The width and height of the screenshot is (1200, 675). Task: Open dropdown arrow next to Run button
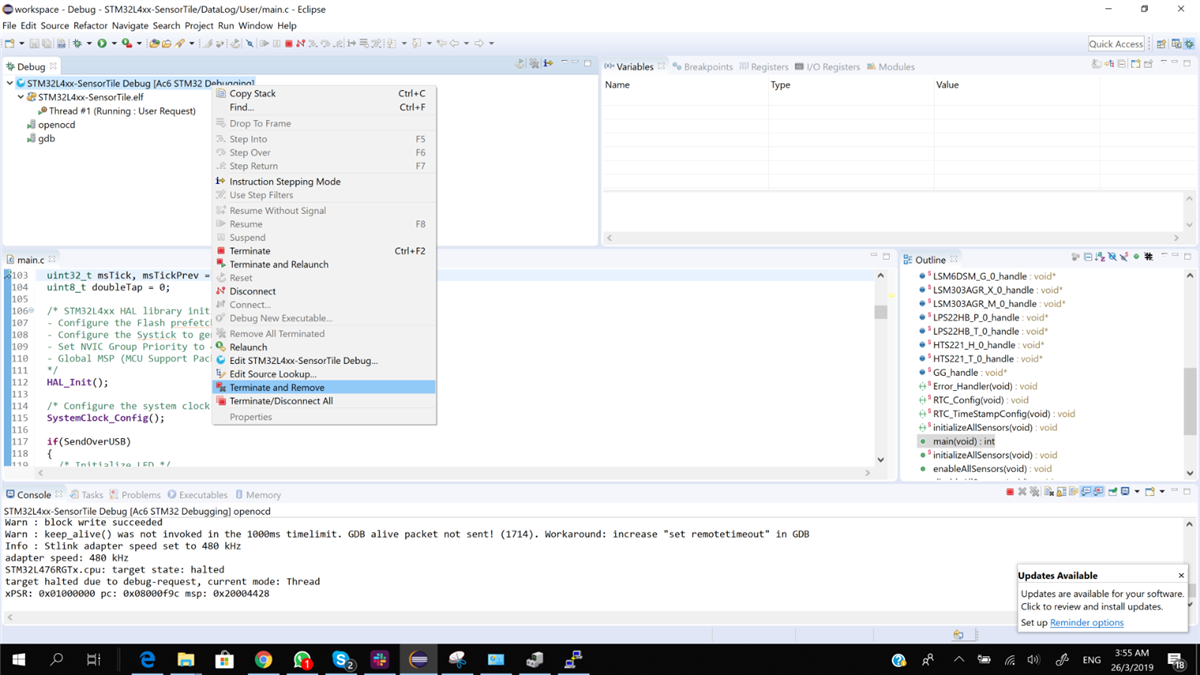click(114, 43)
